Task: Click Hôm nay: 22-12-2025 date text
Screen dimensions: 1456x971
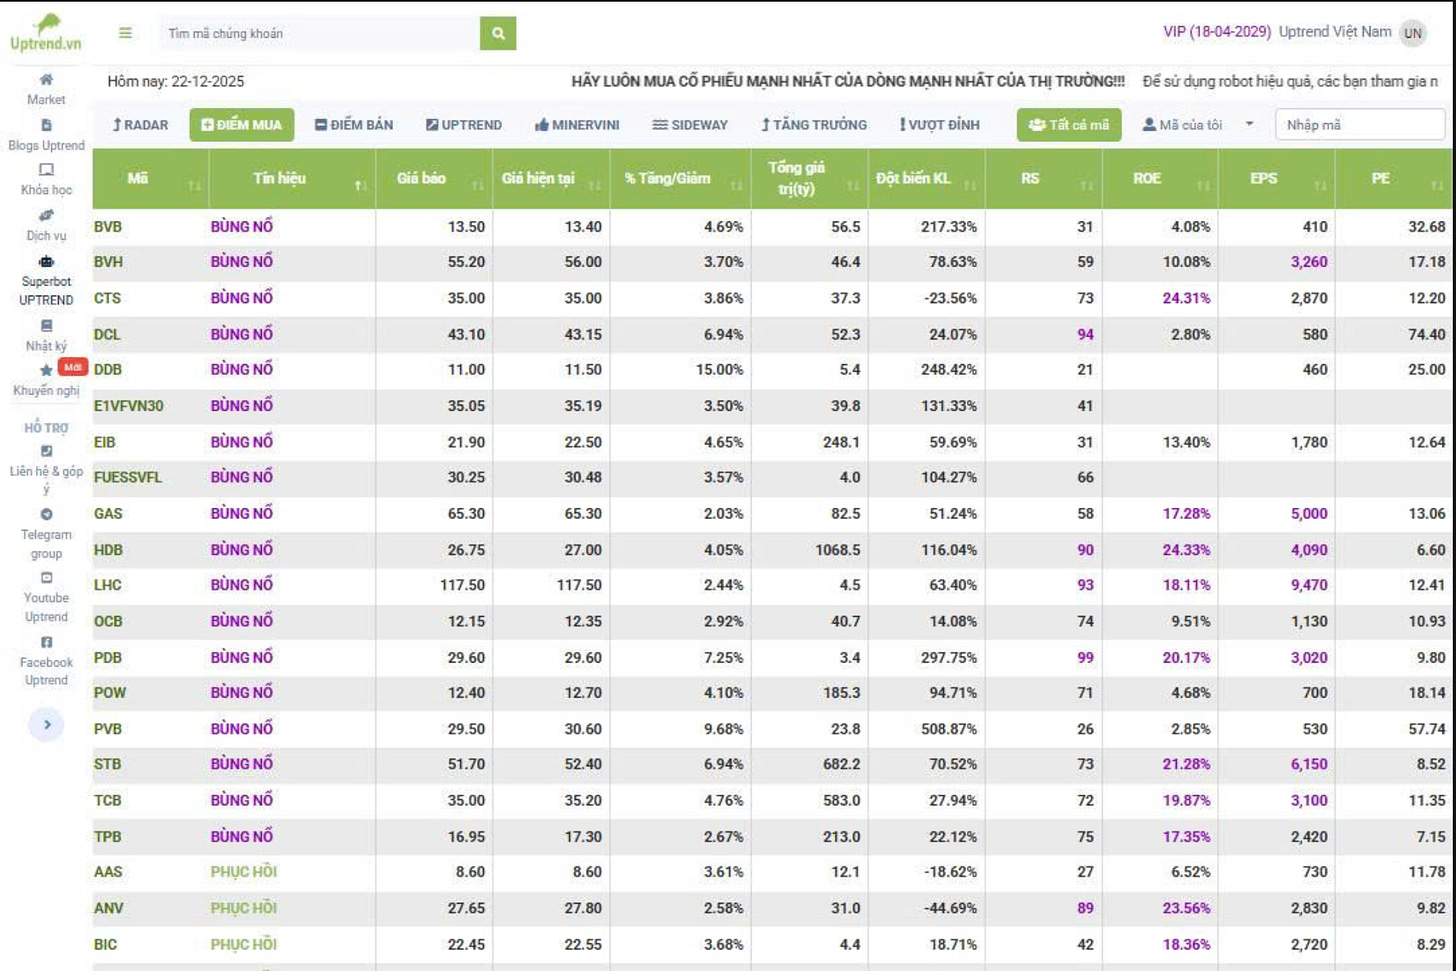Action: pyautogui.click(x=176, y=81)
